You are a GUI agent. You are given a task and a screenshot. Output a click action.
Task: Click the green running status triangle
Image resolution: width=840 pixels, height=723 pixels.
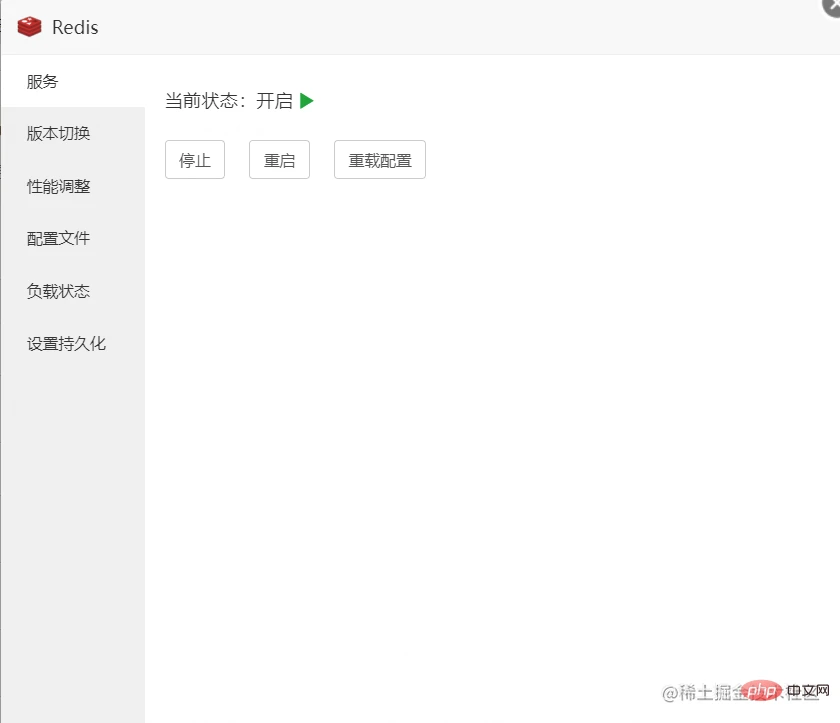click(306, 101)
